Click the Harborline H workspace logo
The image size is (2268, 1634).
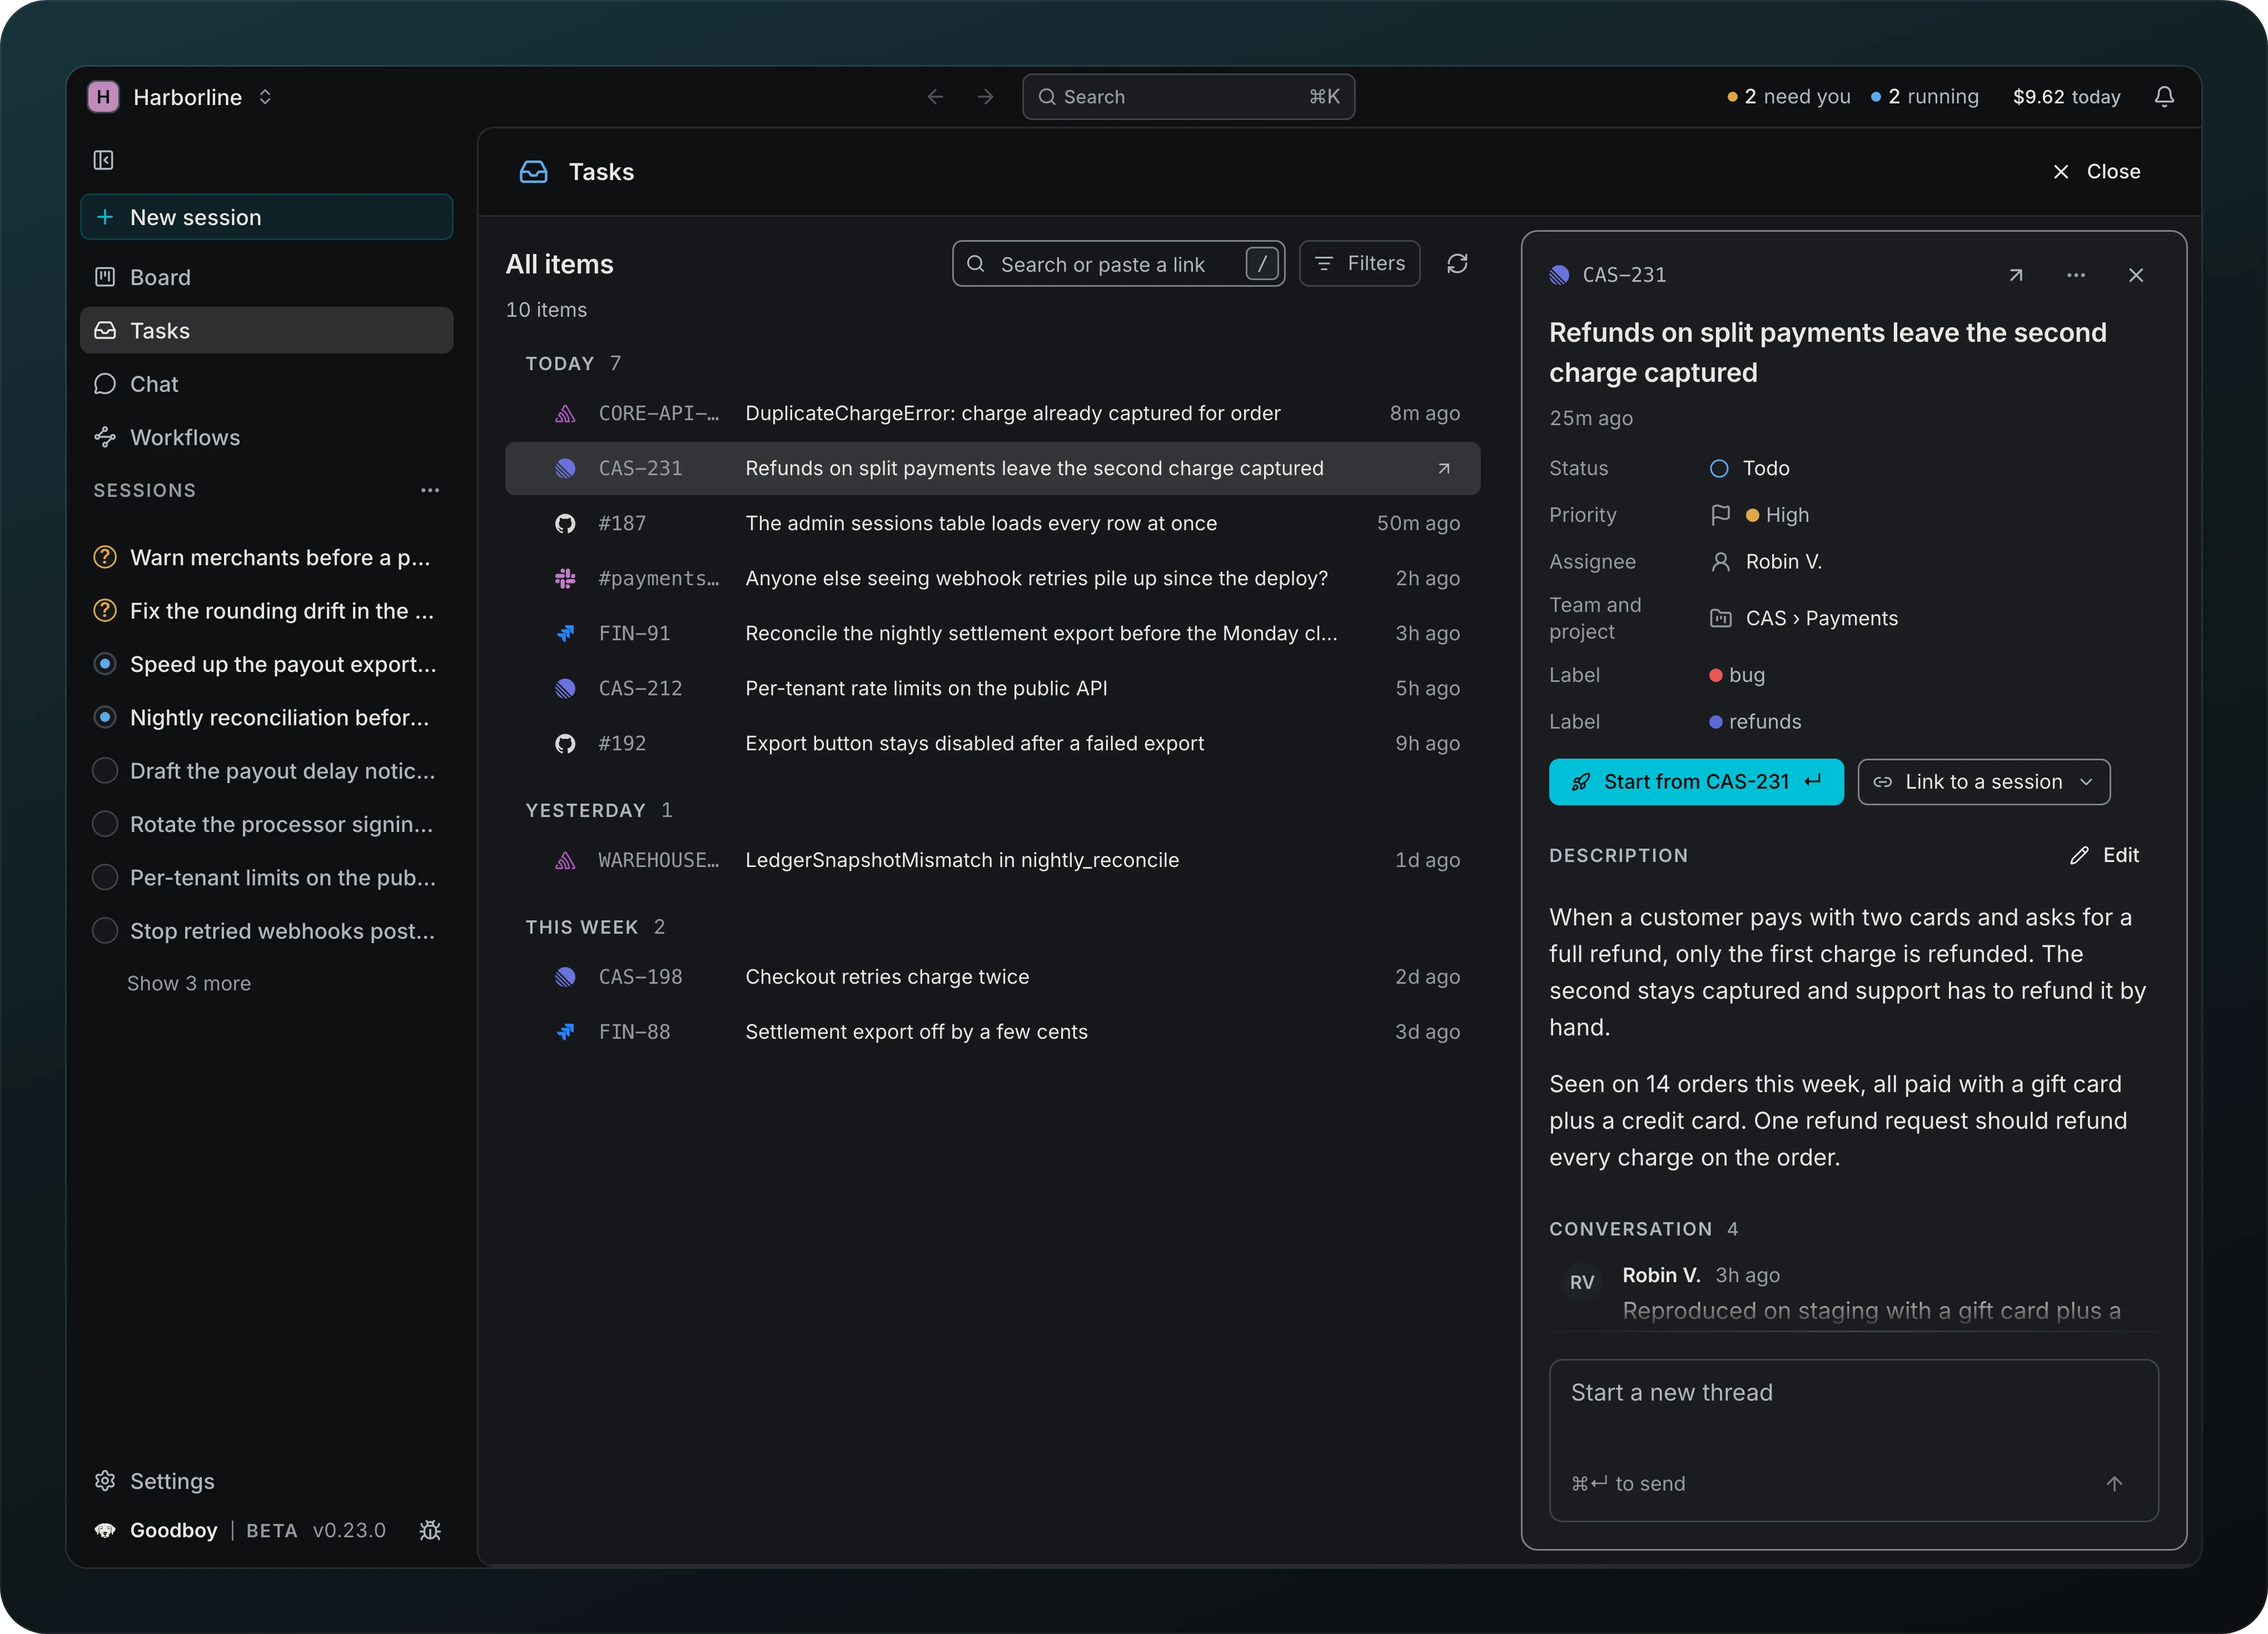coord(103,97)
